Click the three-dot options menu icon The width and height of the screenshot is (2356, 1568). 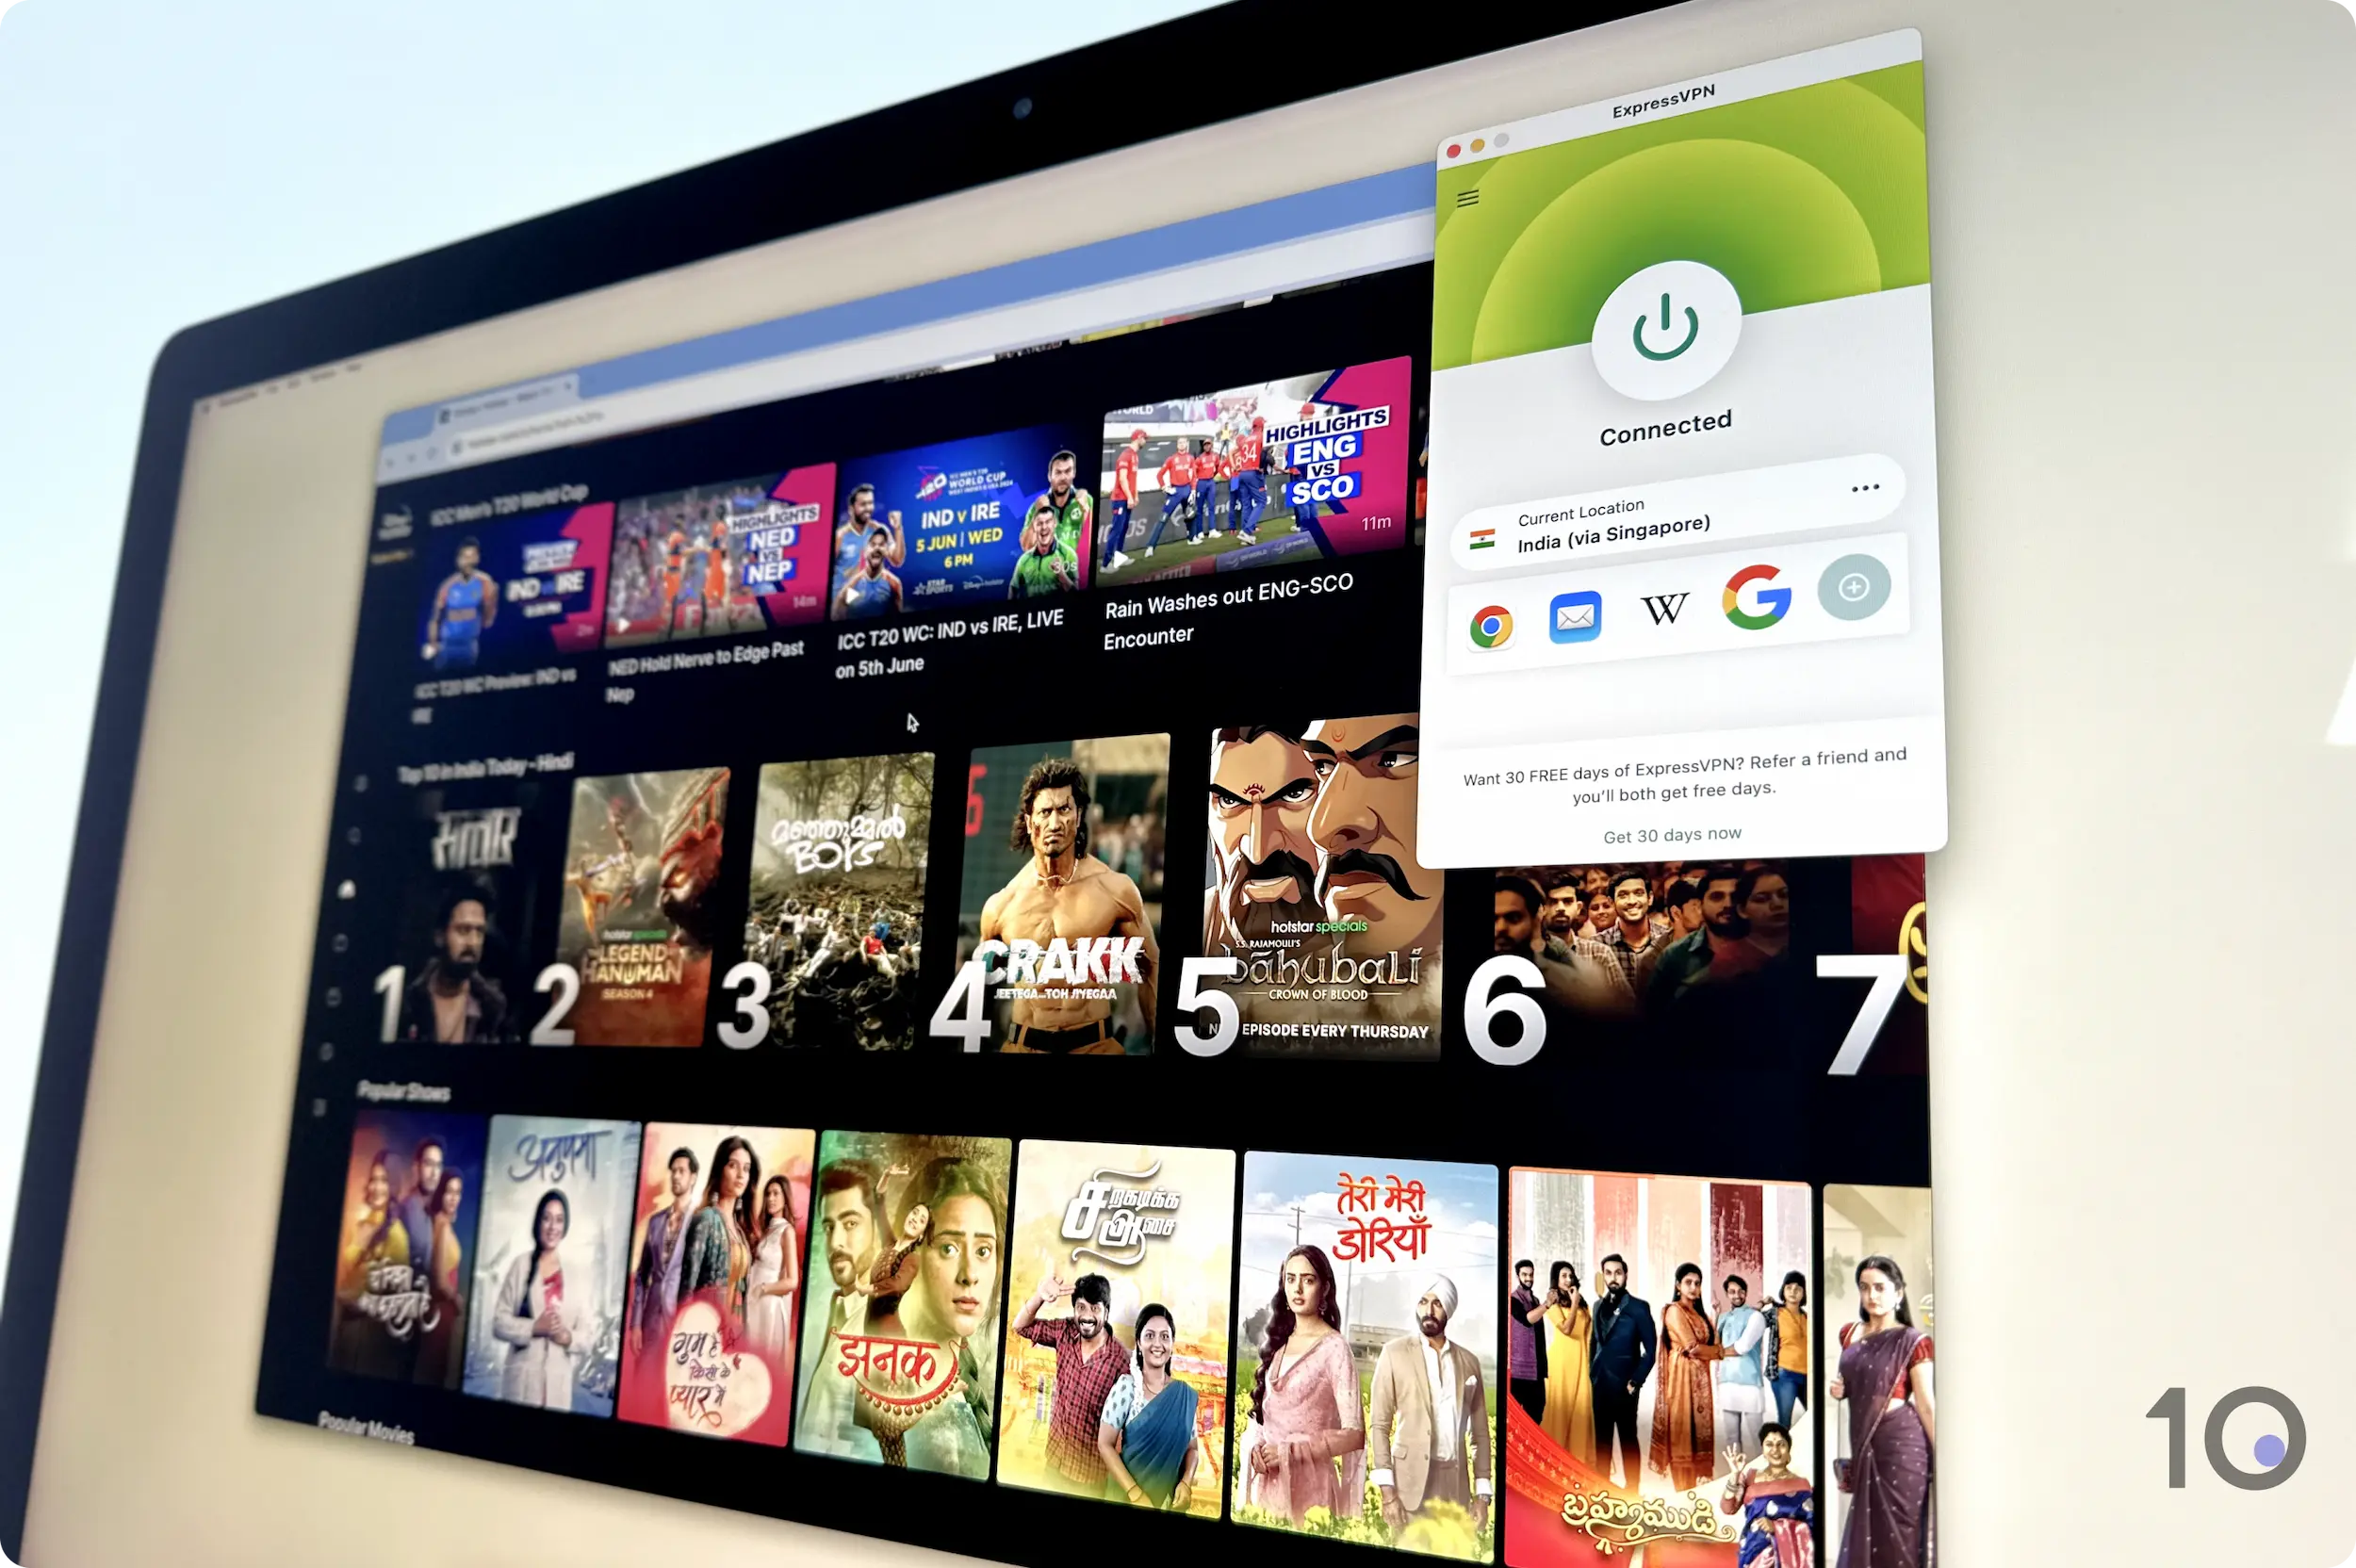pos(1862,488)
